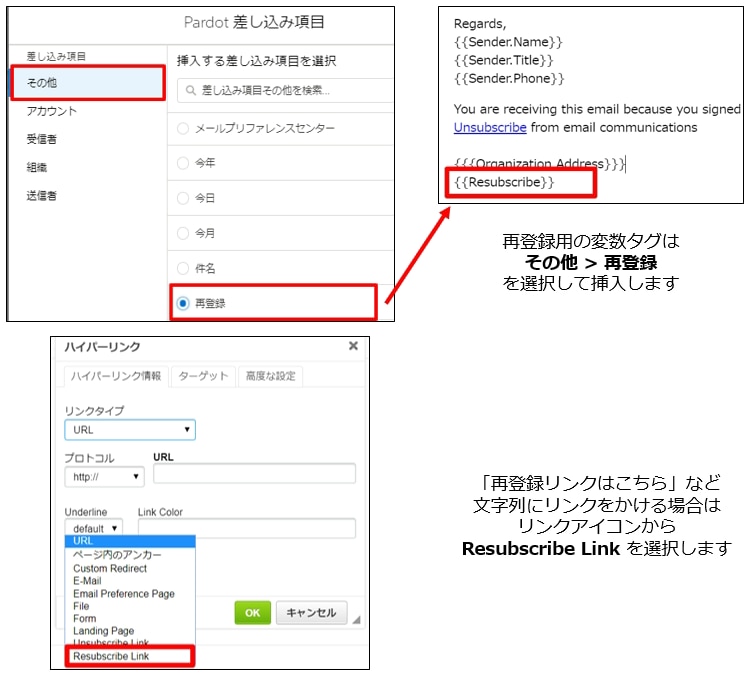Select Custom Redirect in list
The width and height of the screenshot is (750, 674).
coord(110,568)
